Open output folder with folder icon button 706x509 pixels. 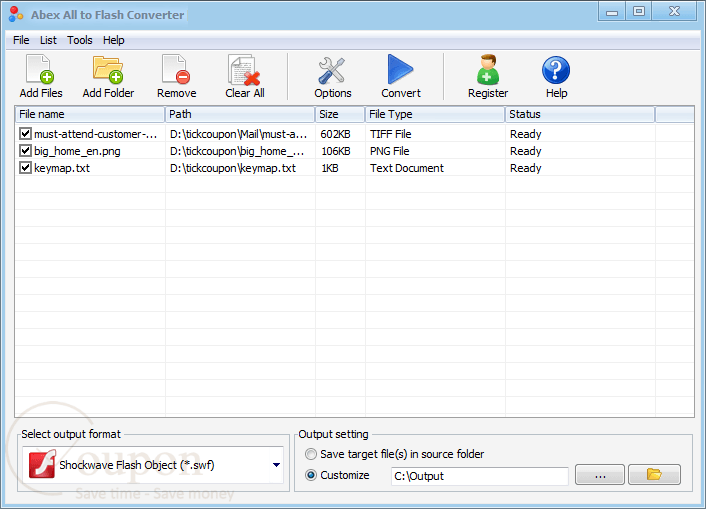[654, 474]
